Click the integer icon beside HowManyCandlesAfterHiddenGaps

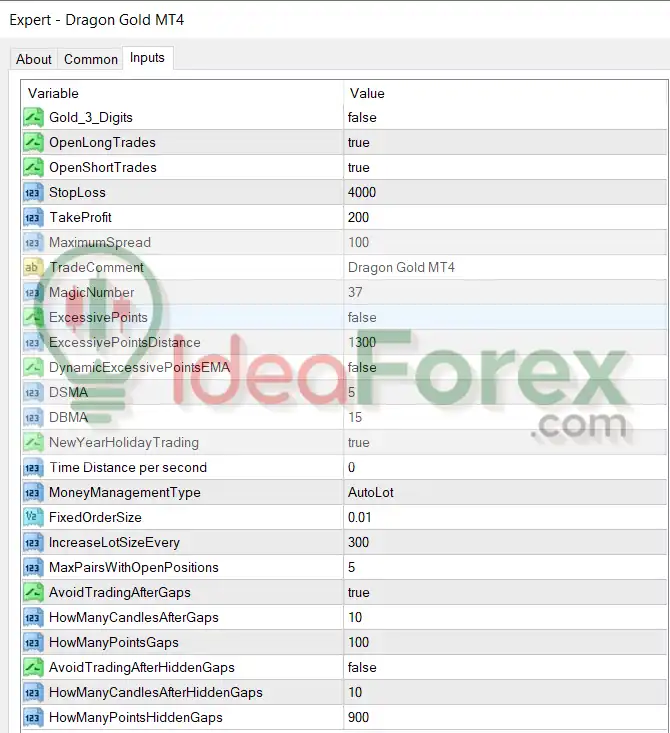pos(33,693)
